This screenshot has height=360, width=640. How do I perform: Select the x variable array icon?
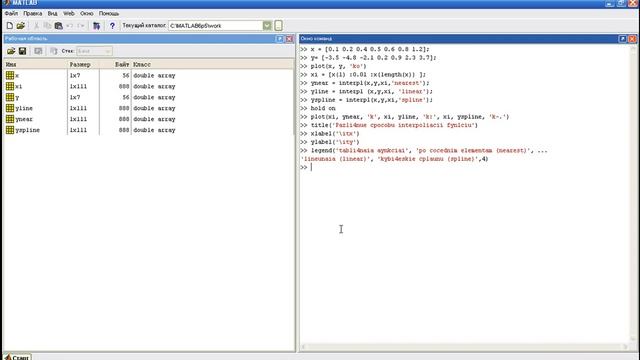(x=10, y=76)
